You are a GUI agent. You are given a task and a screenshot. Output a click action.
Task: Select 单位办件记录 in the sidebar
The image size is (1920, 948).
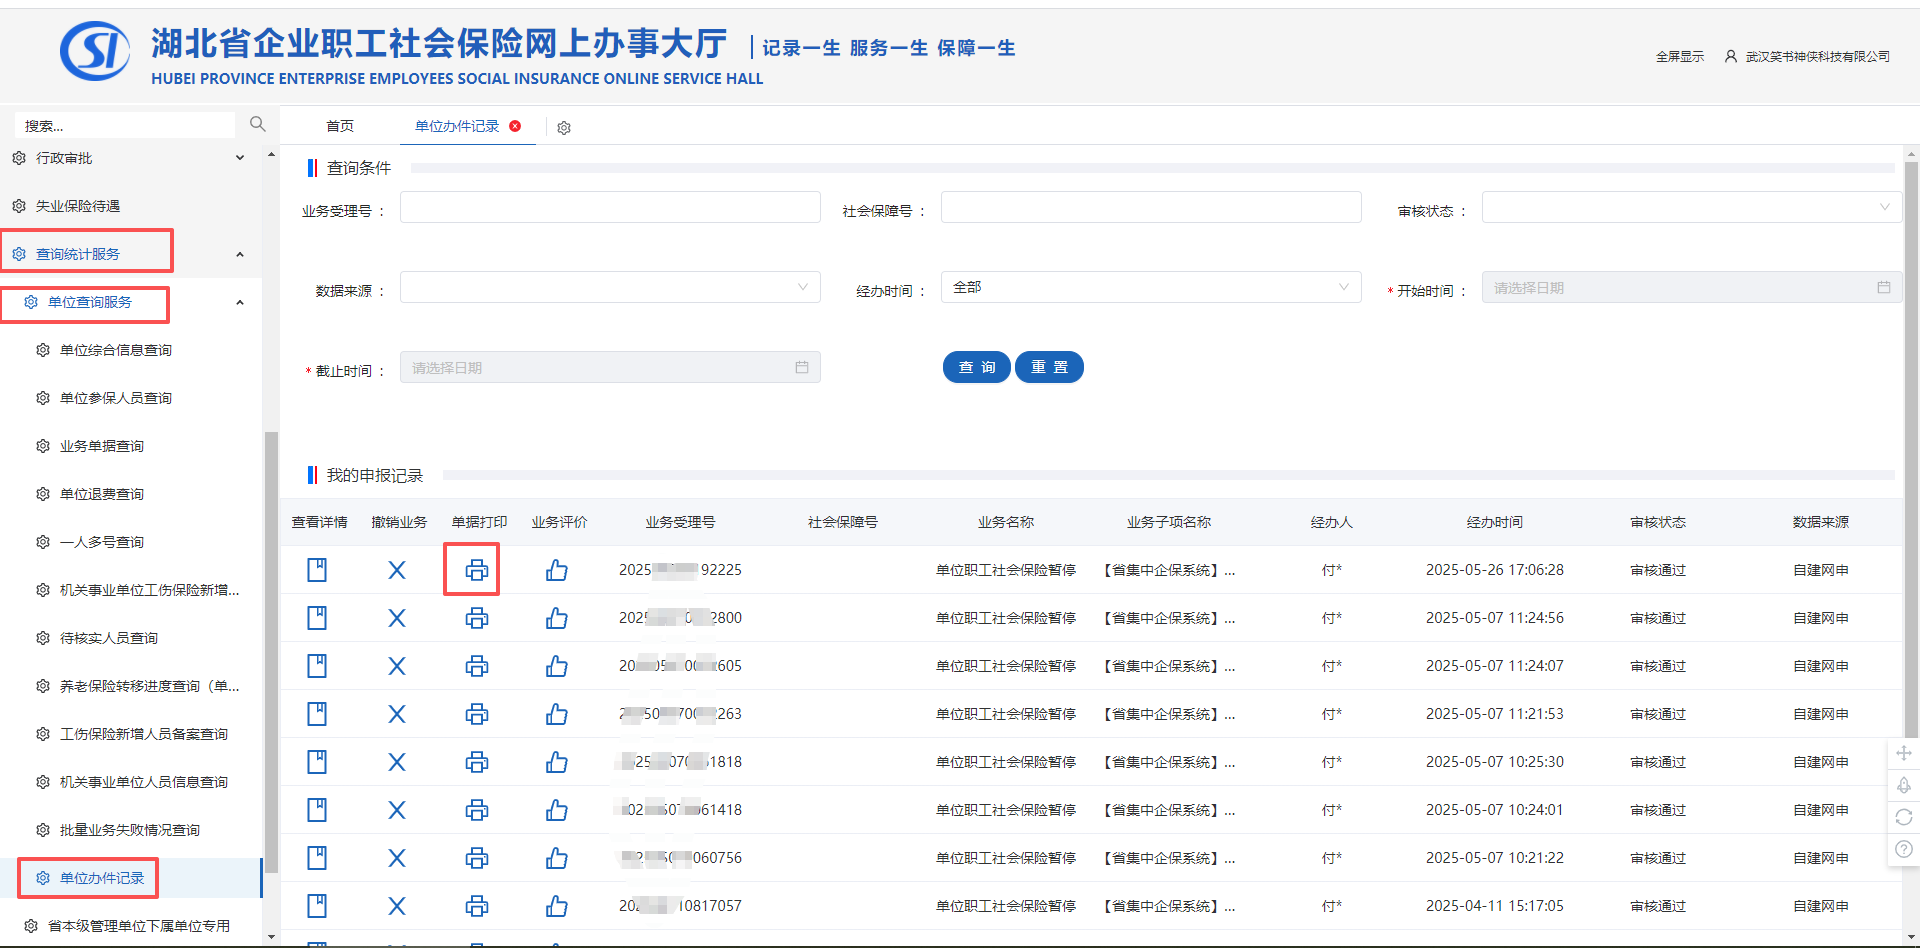(x=102, y=878)
